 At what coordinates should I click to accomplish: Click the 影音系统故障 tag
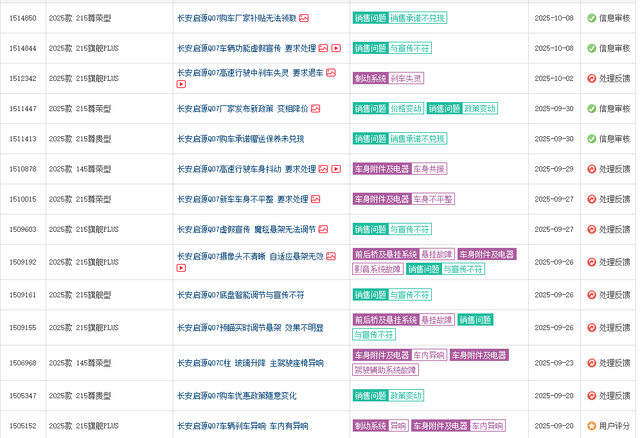tap(378, 269)
